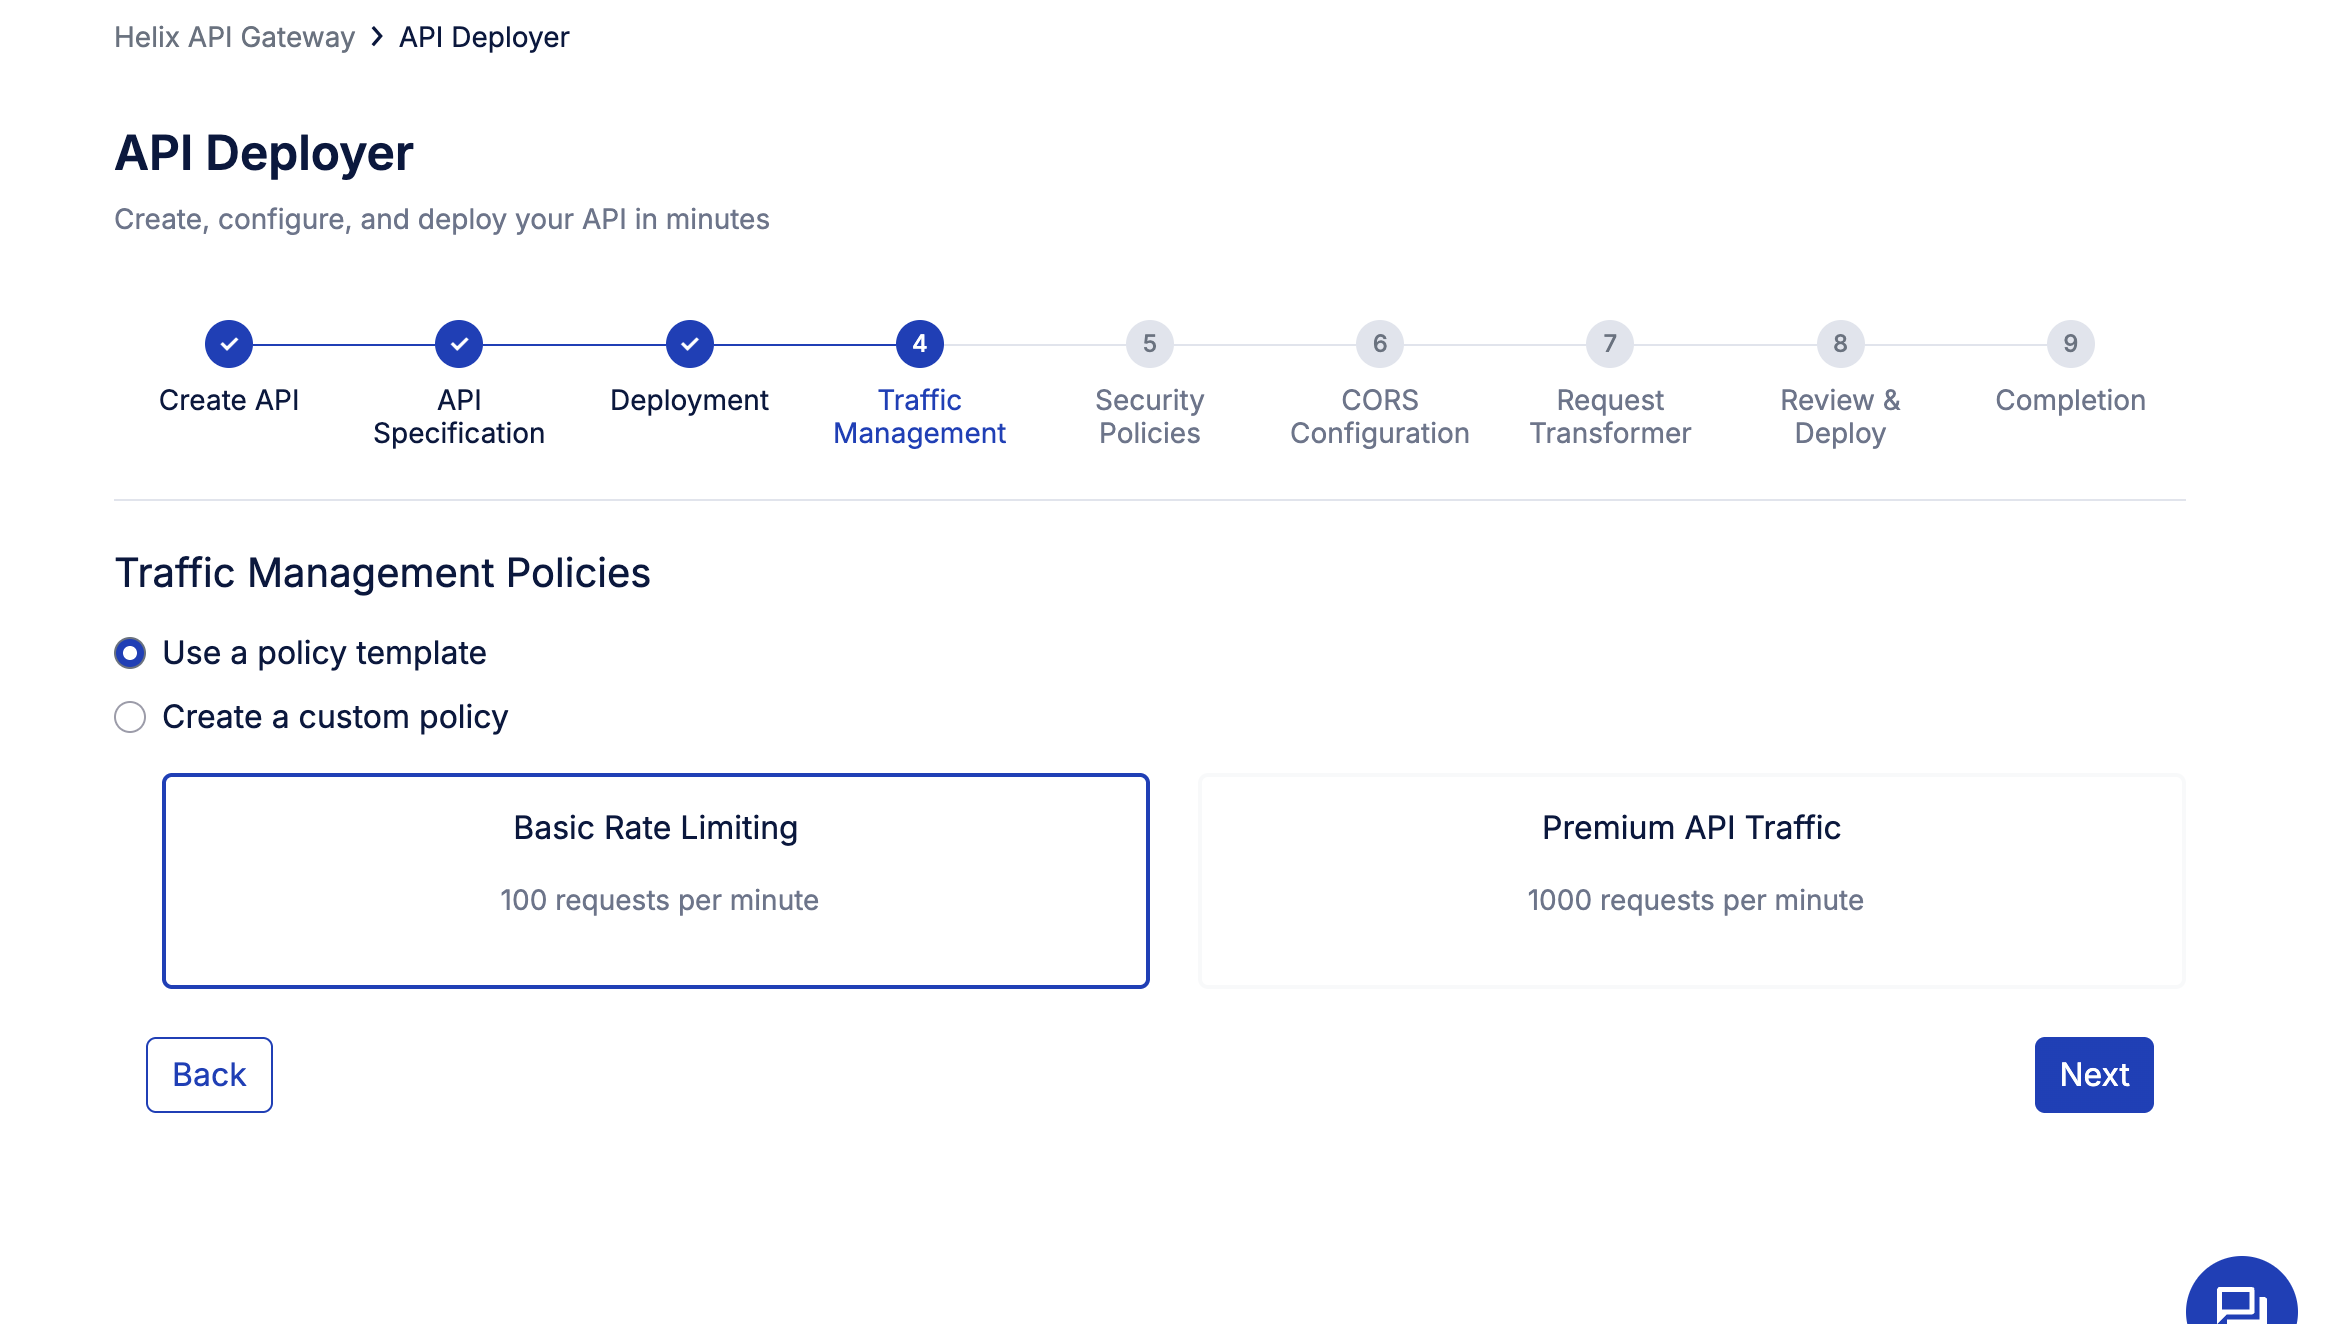The image size is (2330, 1324).
Task: Choose the Basic Rate Limiting template card
Action: (x=656, y=880)
